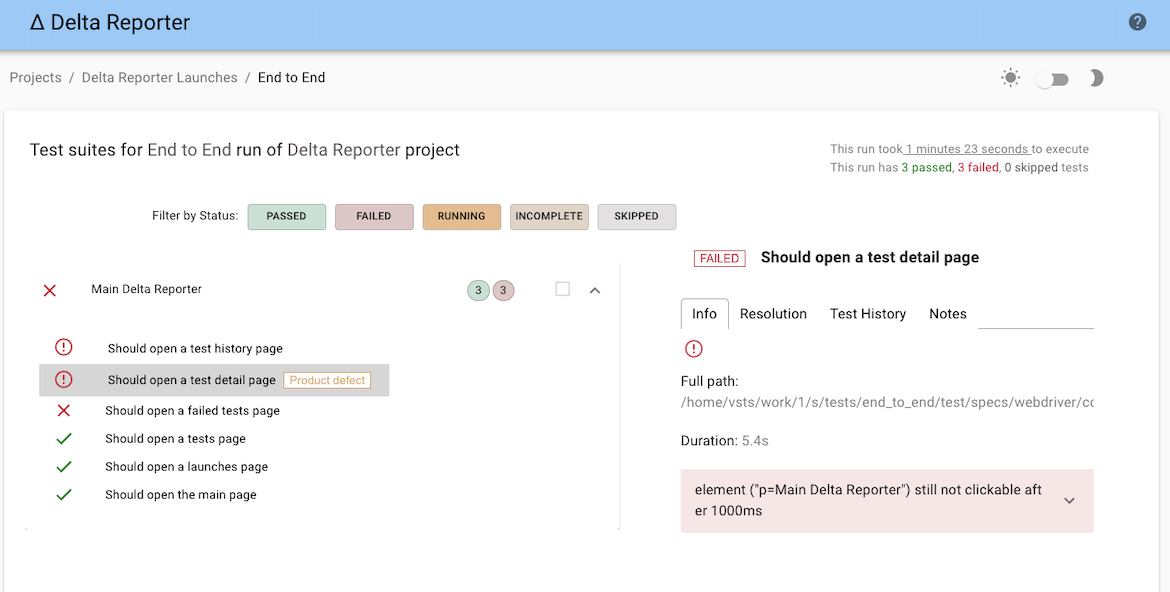Viewport: 1170px width, 592px height.
Task: Click the '1 minutes 23 seconds' duration text
Action: click(x=967, y=149)
